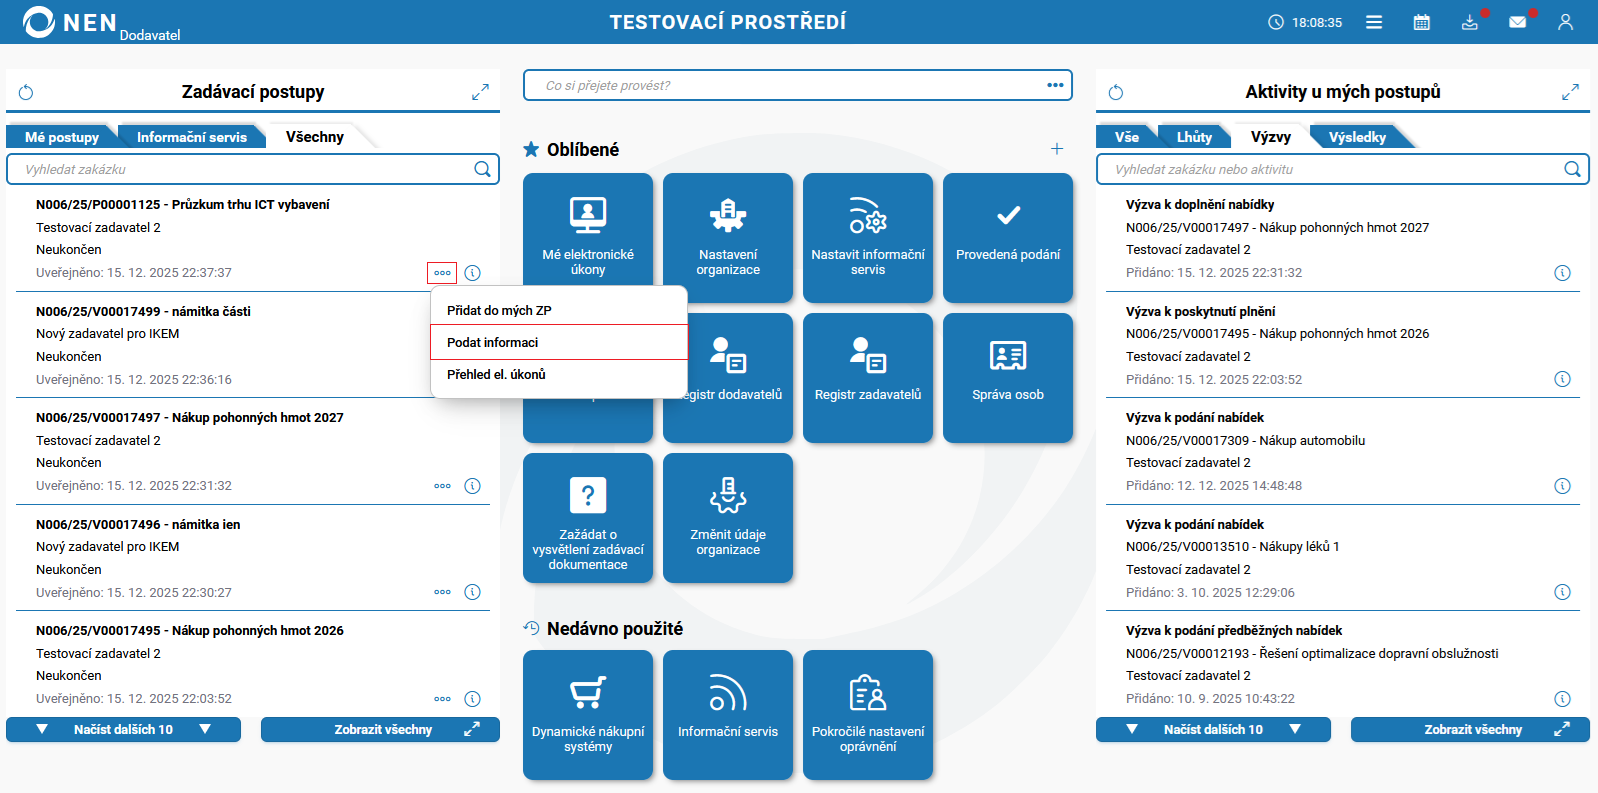Load next 10 in Aktivity panel

1213,729
